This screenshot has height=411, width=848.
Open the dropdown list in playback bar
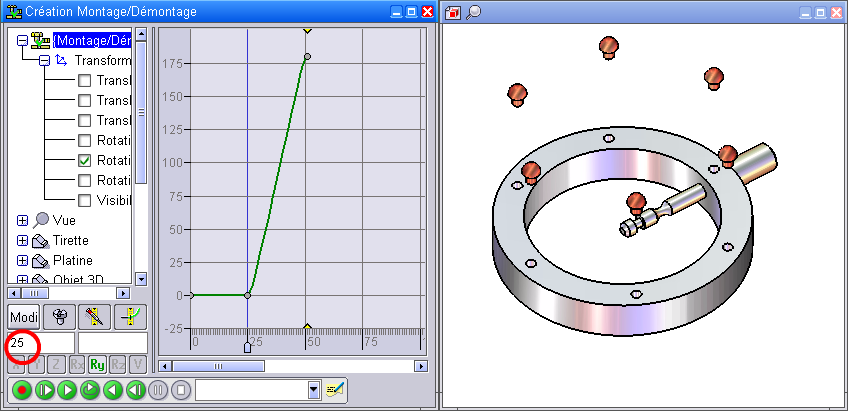313,390
